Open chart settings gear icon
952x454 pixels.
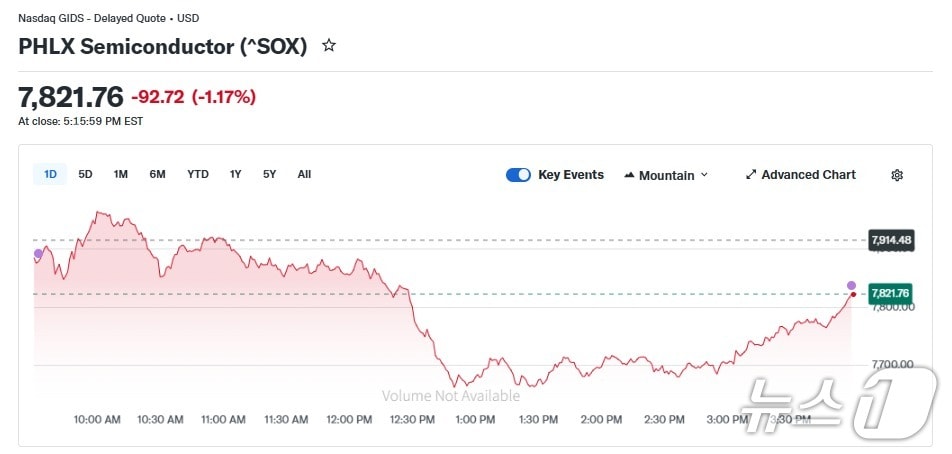coord(897,175)
